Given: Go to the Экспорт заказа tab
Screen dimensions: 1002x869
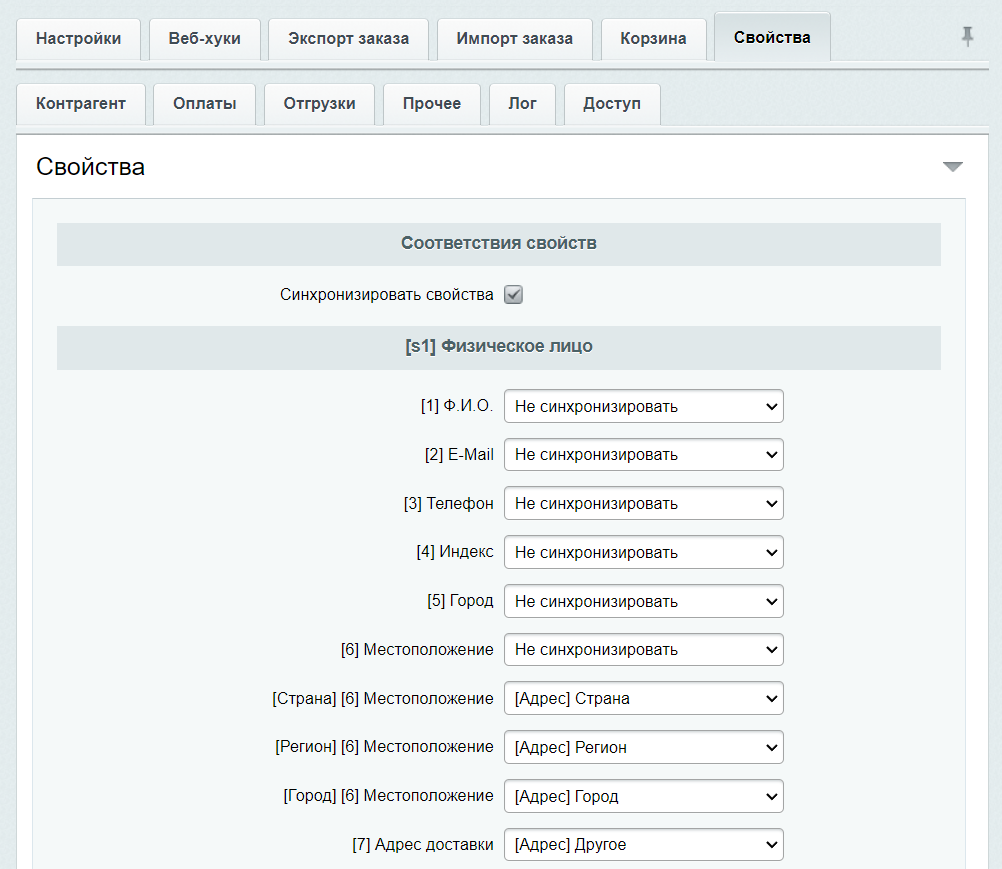Looking at the screenshot, I should coord(348,39).
